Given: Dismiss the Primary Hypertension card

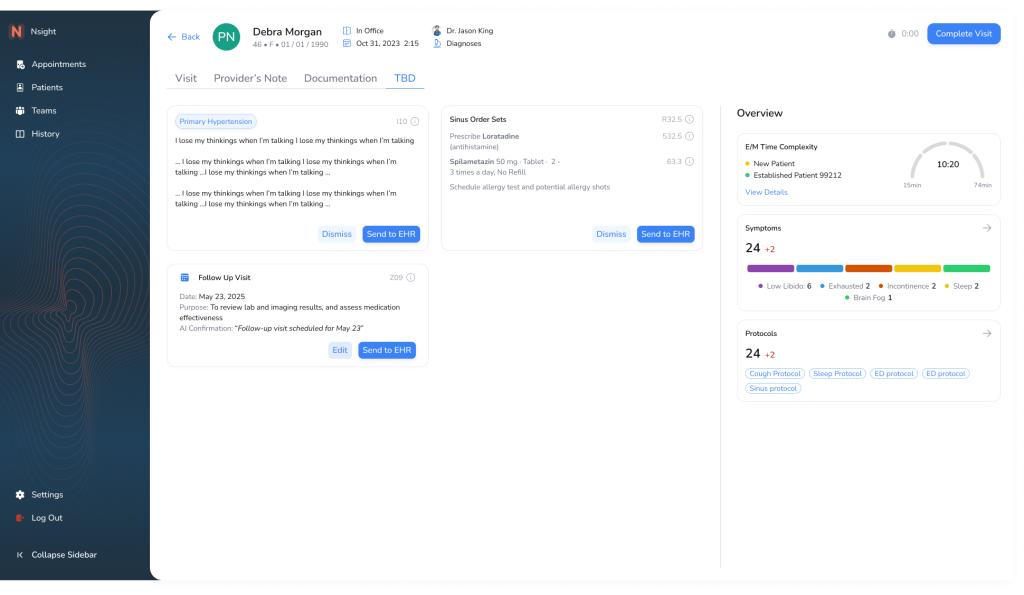Looking at the screenshot, I should (336, 234).
